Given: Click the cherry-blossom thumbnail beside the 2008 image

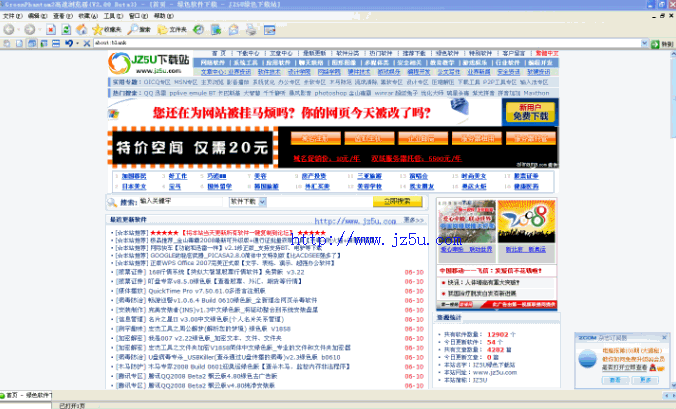Looking at the screenshot, I should 467,221.
